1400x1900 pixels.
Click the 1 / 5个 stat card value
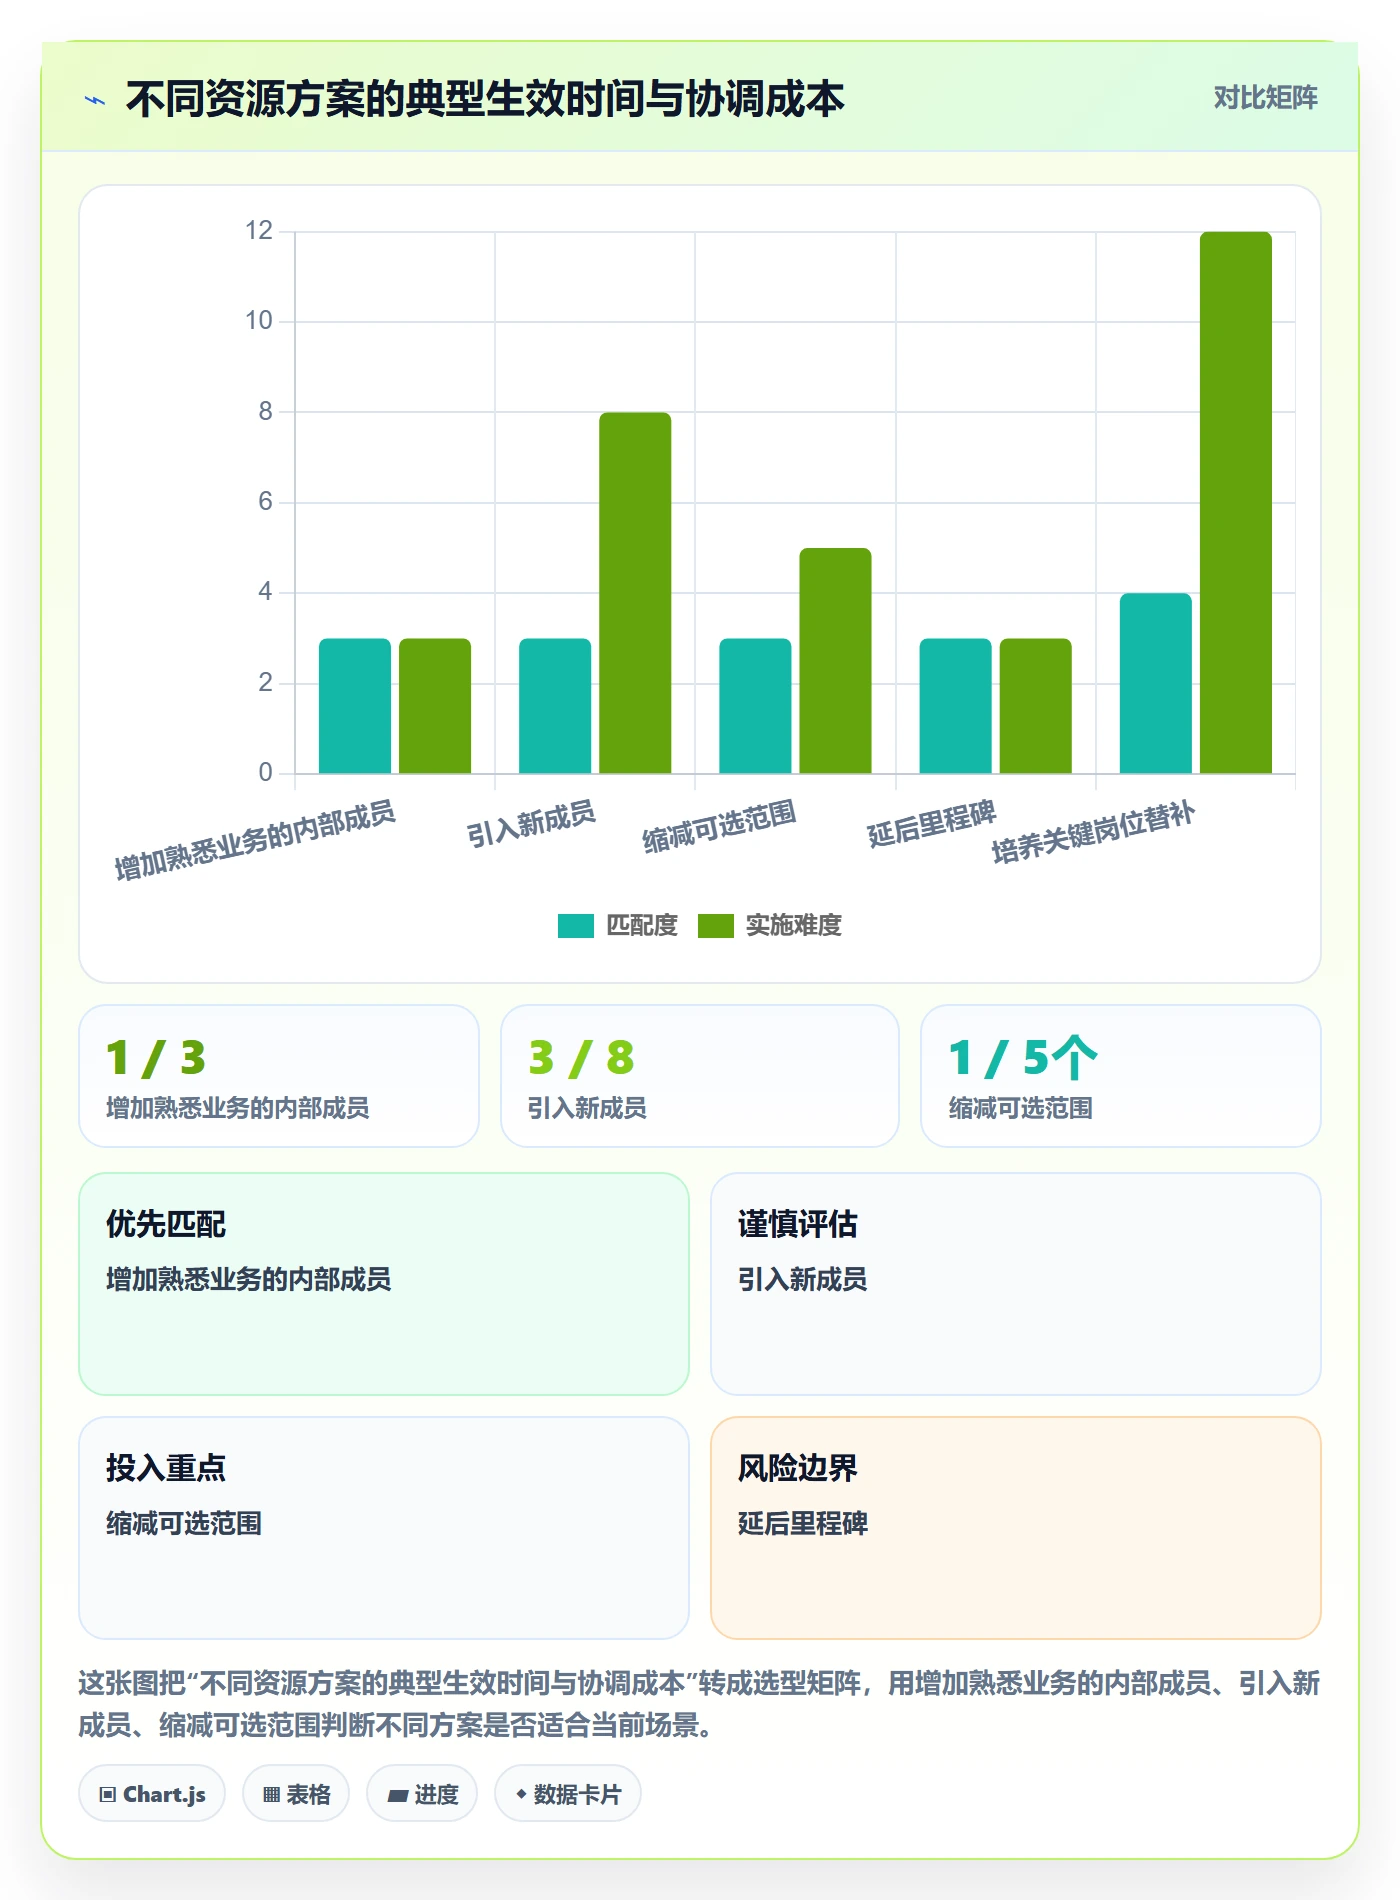pyautogui.click(x=1023, y=1058)
